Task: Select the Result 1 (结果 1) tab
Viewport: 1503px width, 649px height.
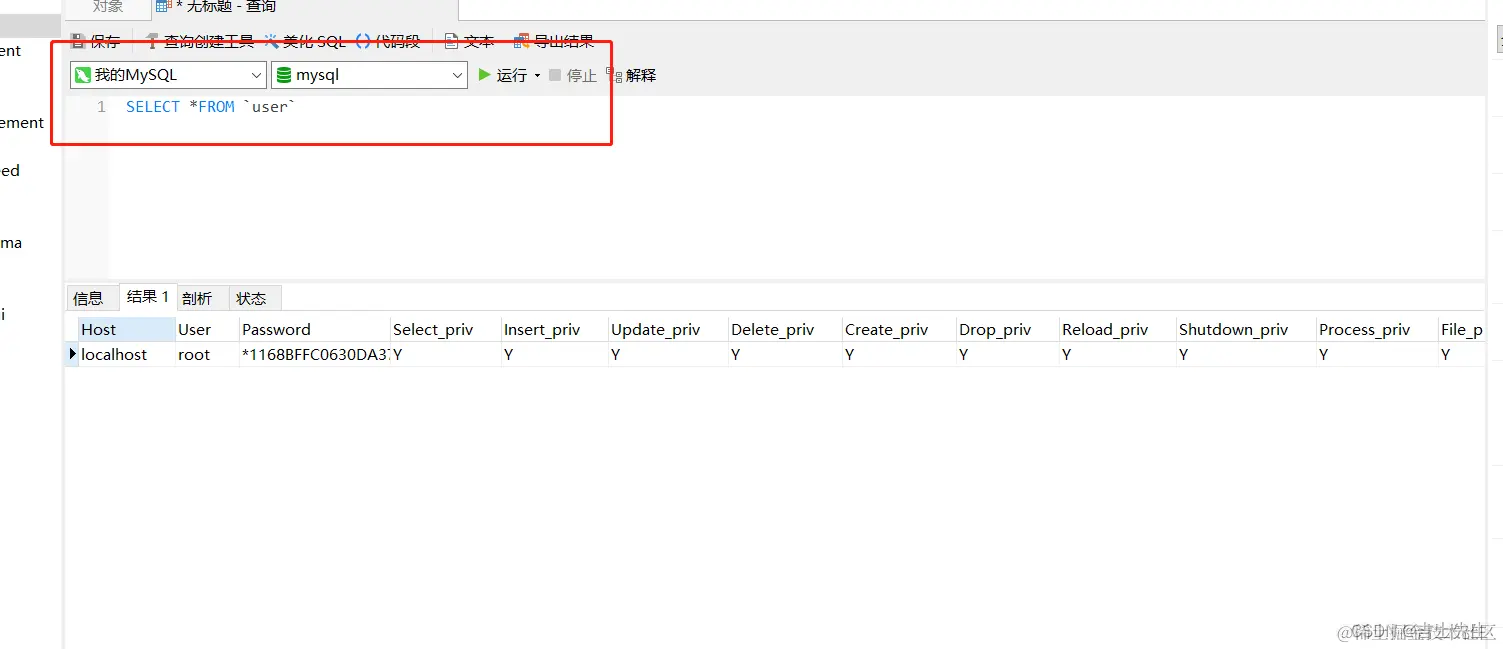Action: click(147, 297)
